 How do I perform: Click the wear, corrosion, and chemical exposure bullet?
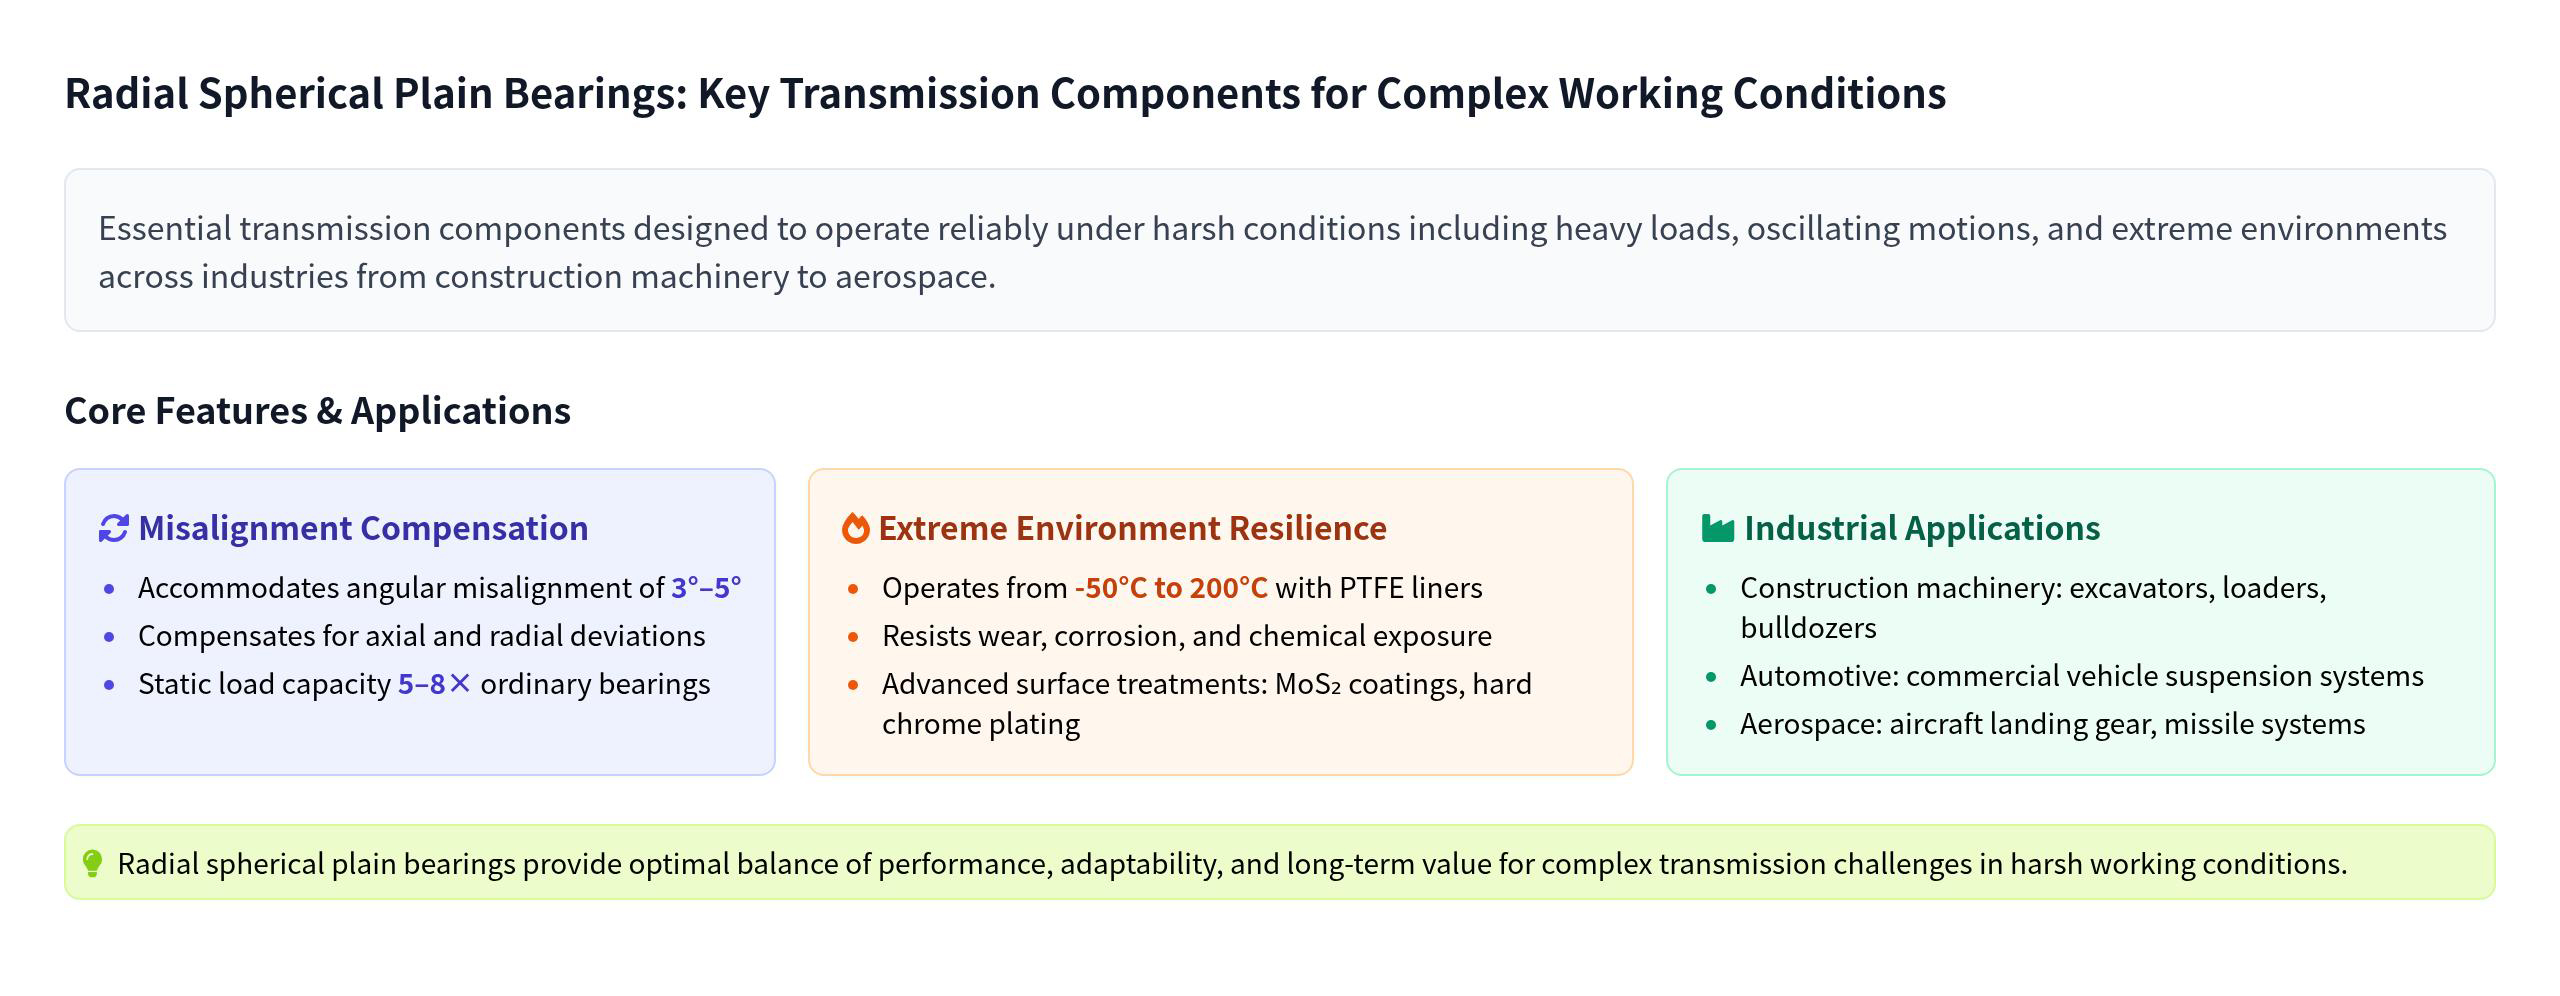(x=1186, y=636)
